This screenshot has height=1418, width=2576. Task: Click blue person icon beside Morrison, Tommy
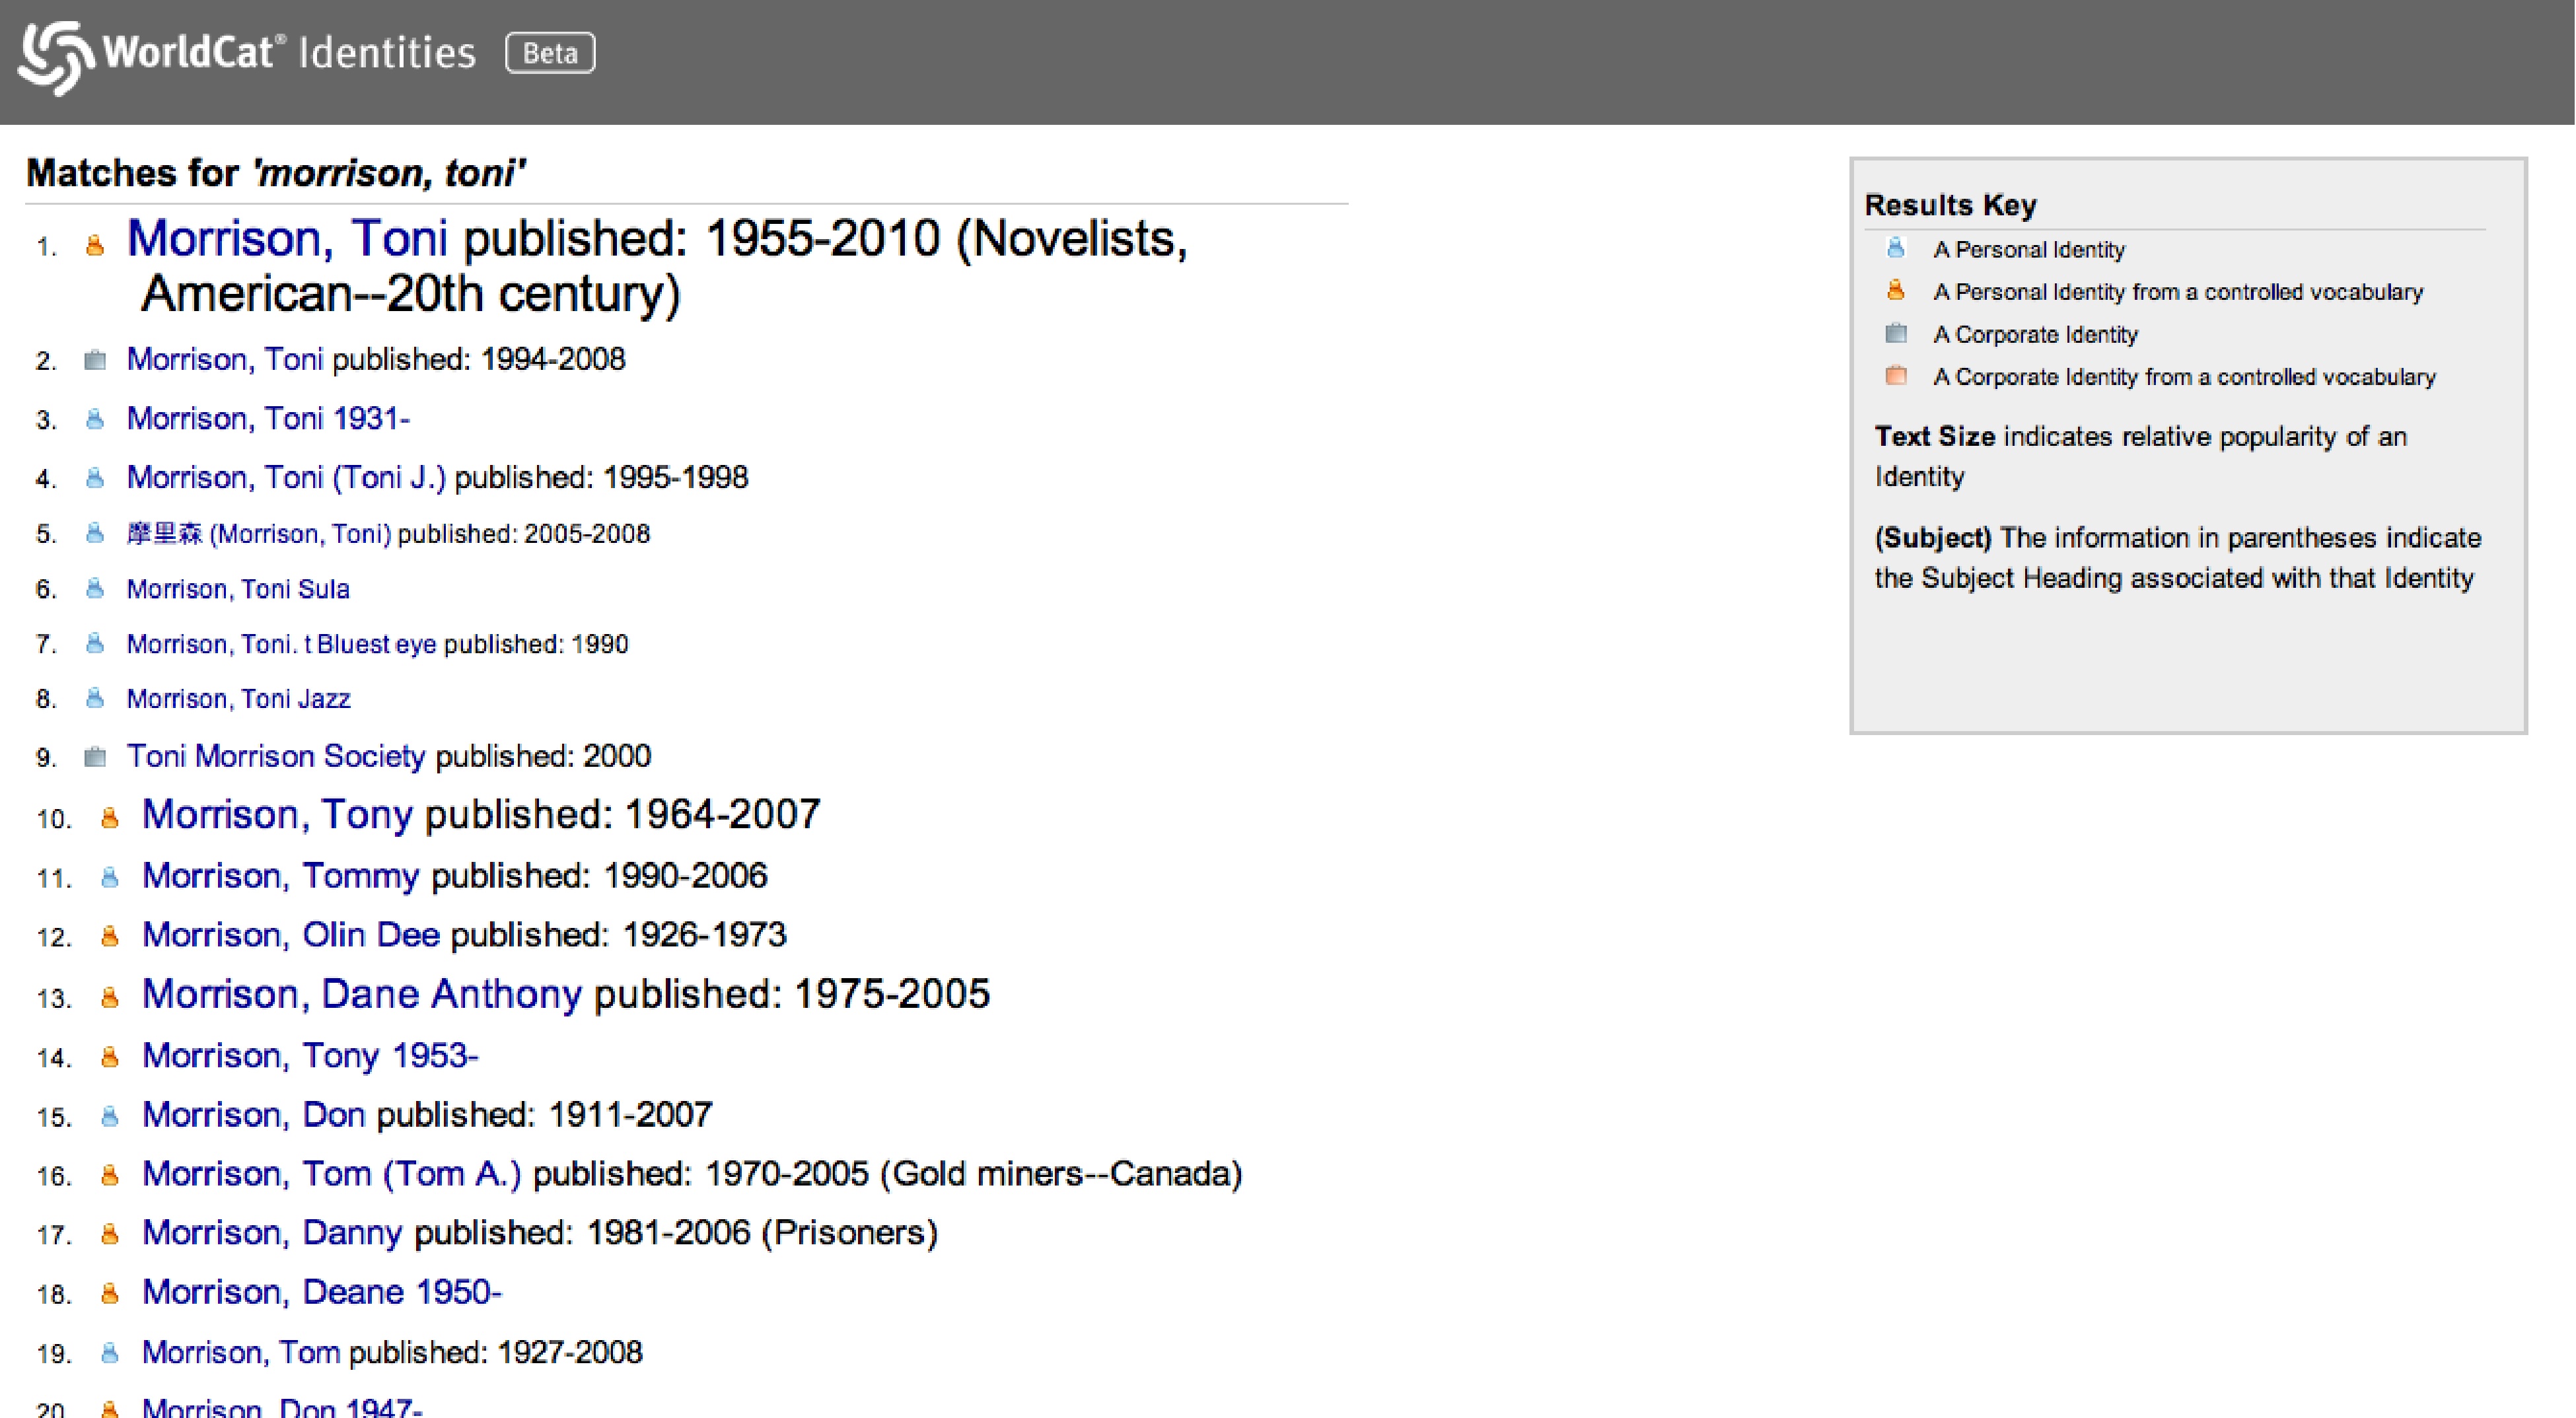(x=110, y=878)
